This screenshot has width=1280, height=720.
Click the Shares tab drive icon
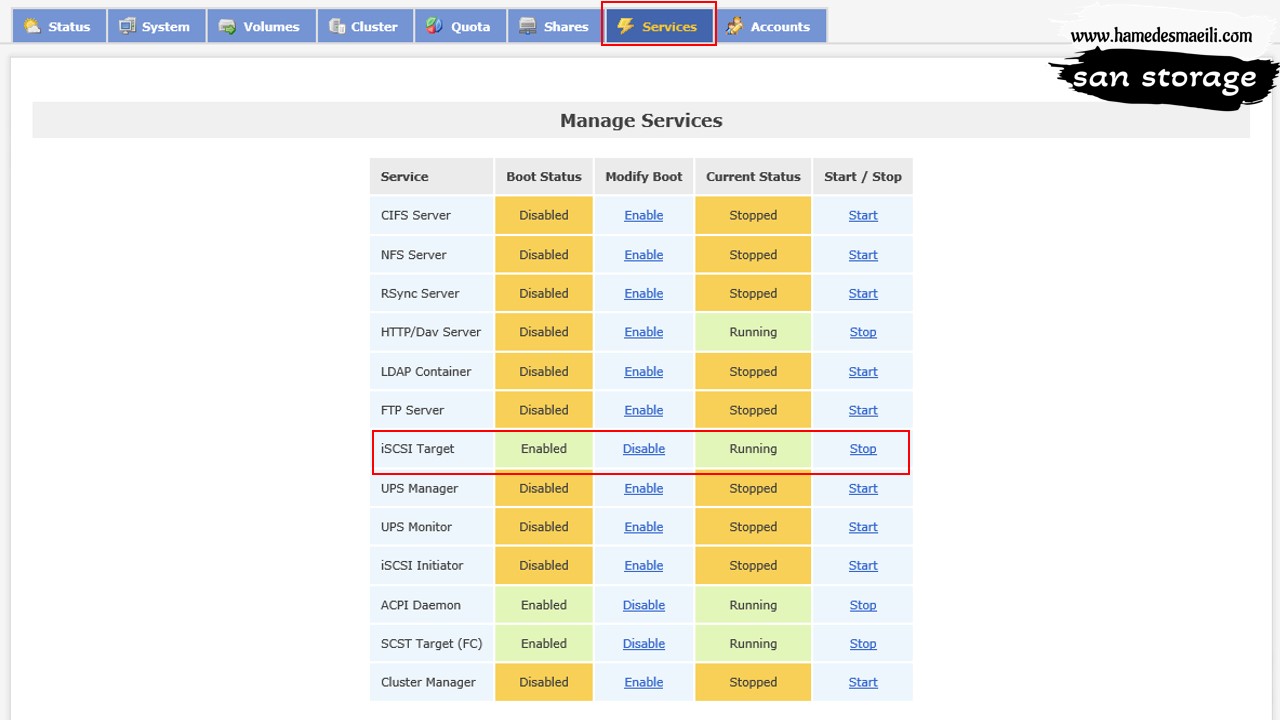[x=527, y=26]
